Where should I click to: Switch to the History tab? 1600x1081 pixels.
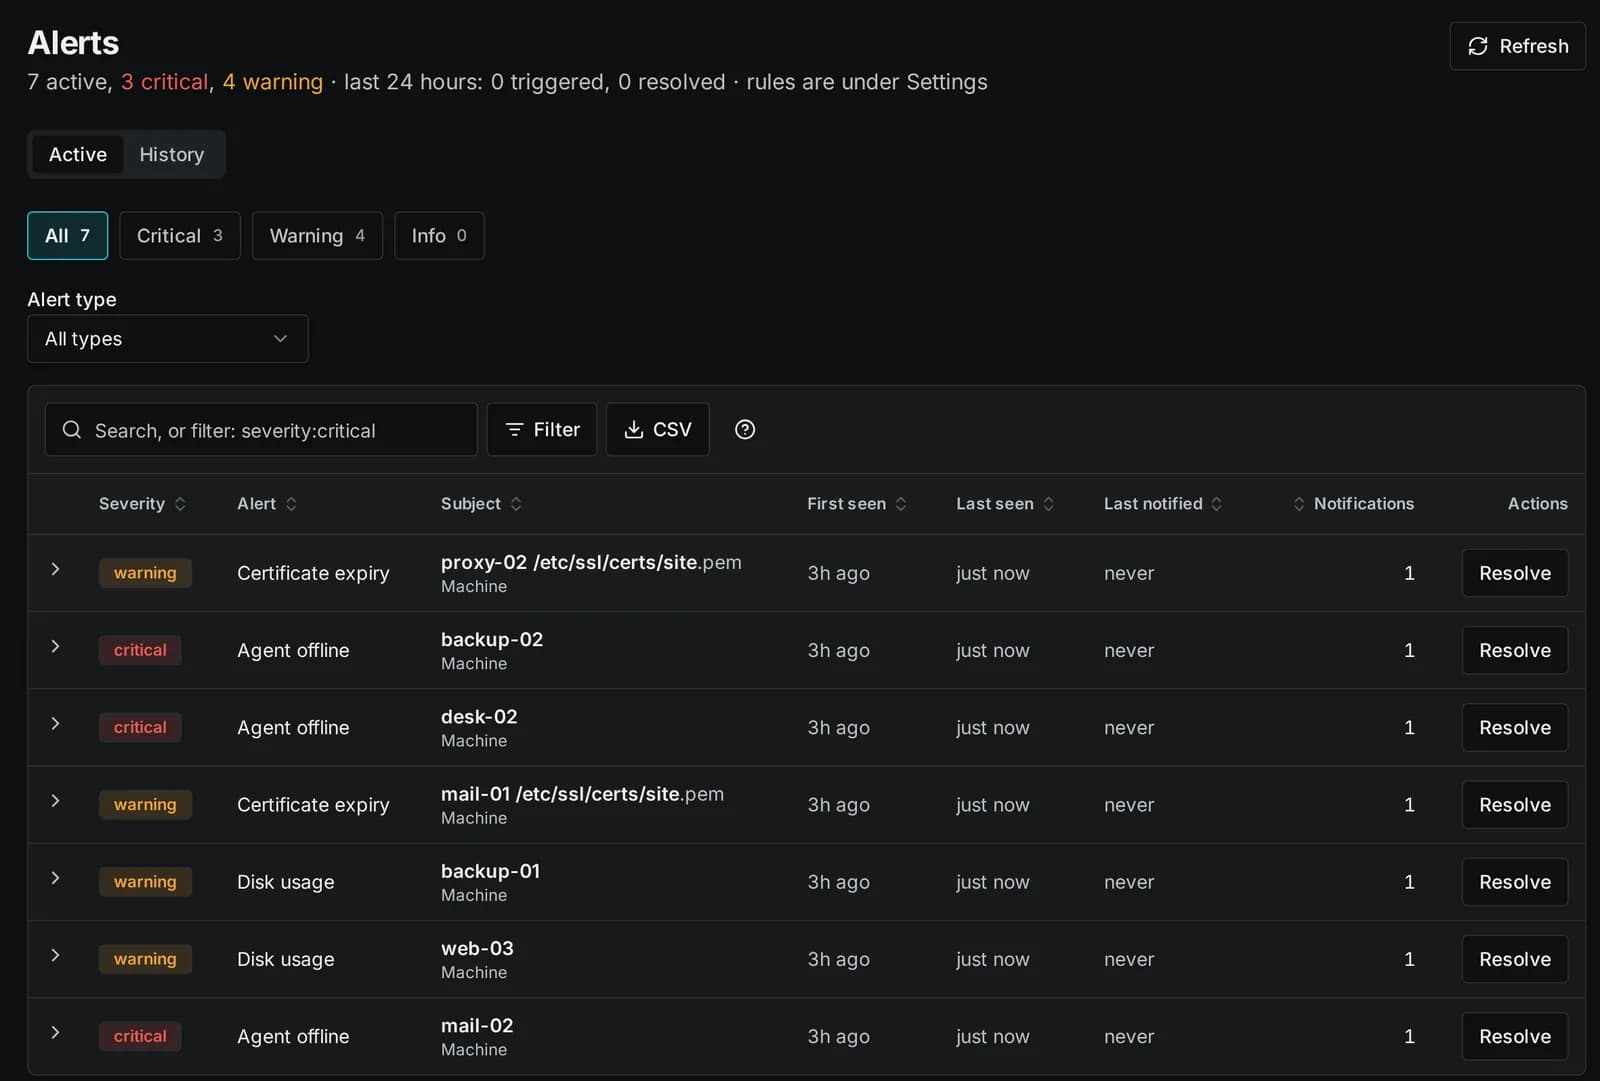(x=172, y=155)
